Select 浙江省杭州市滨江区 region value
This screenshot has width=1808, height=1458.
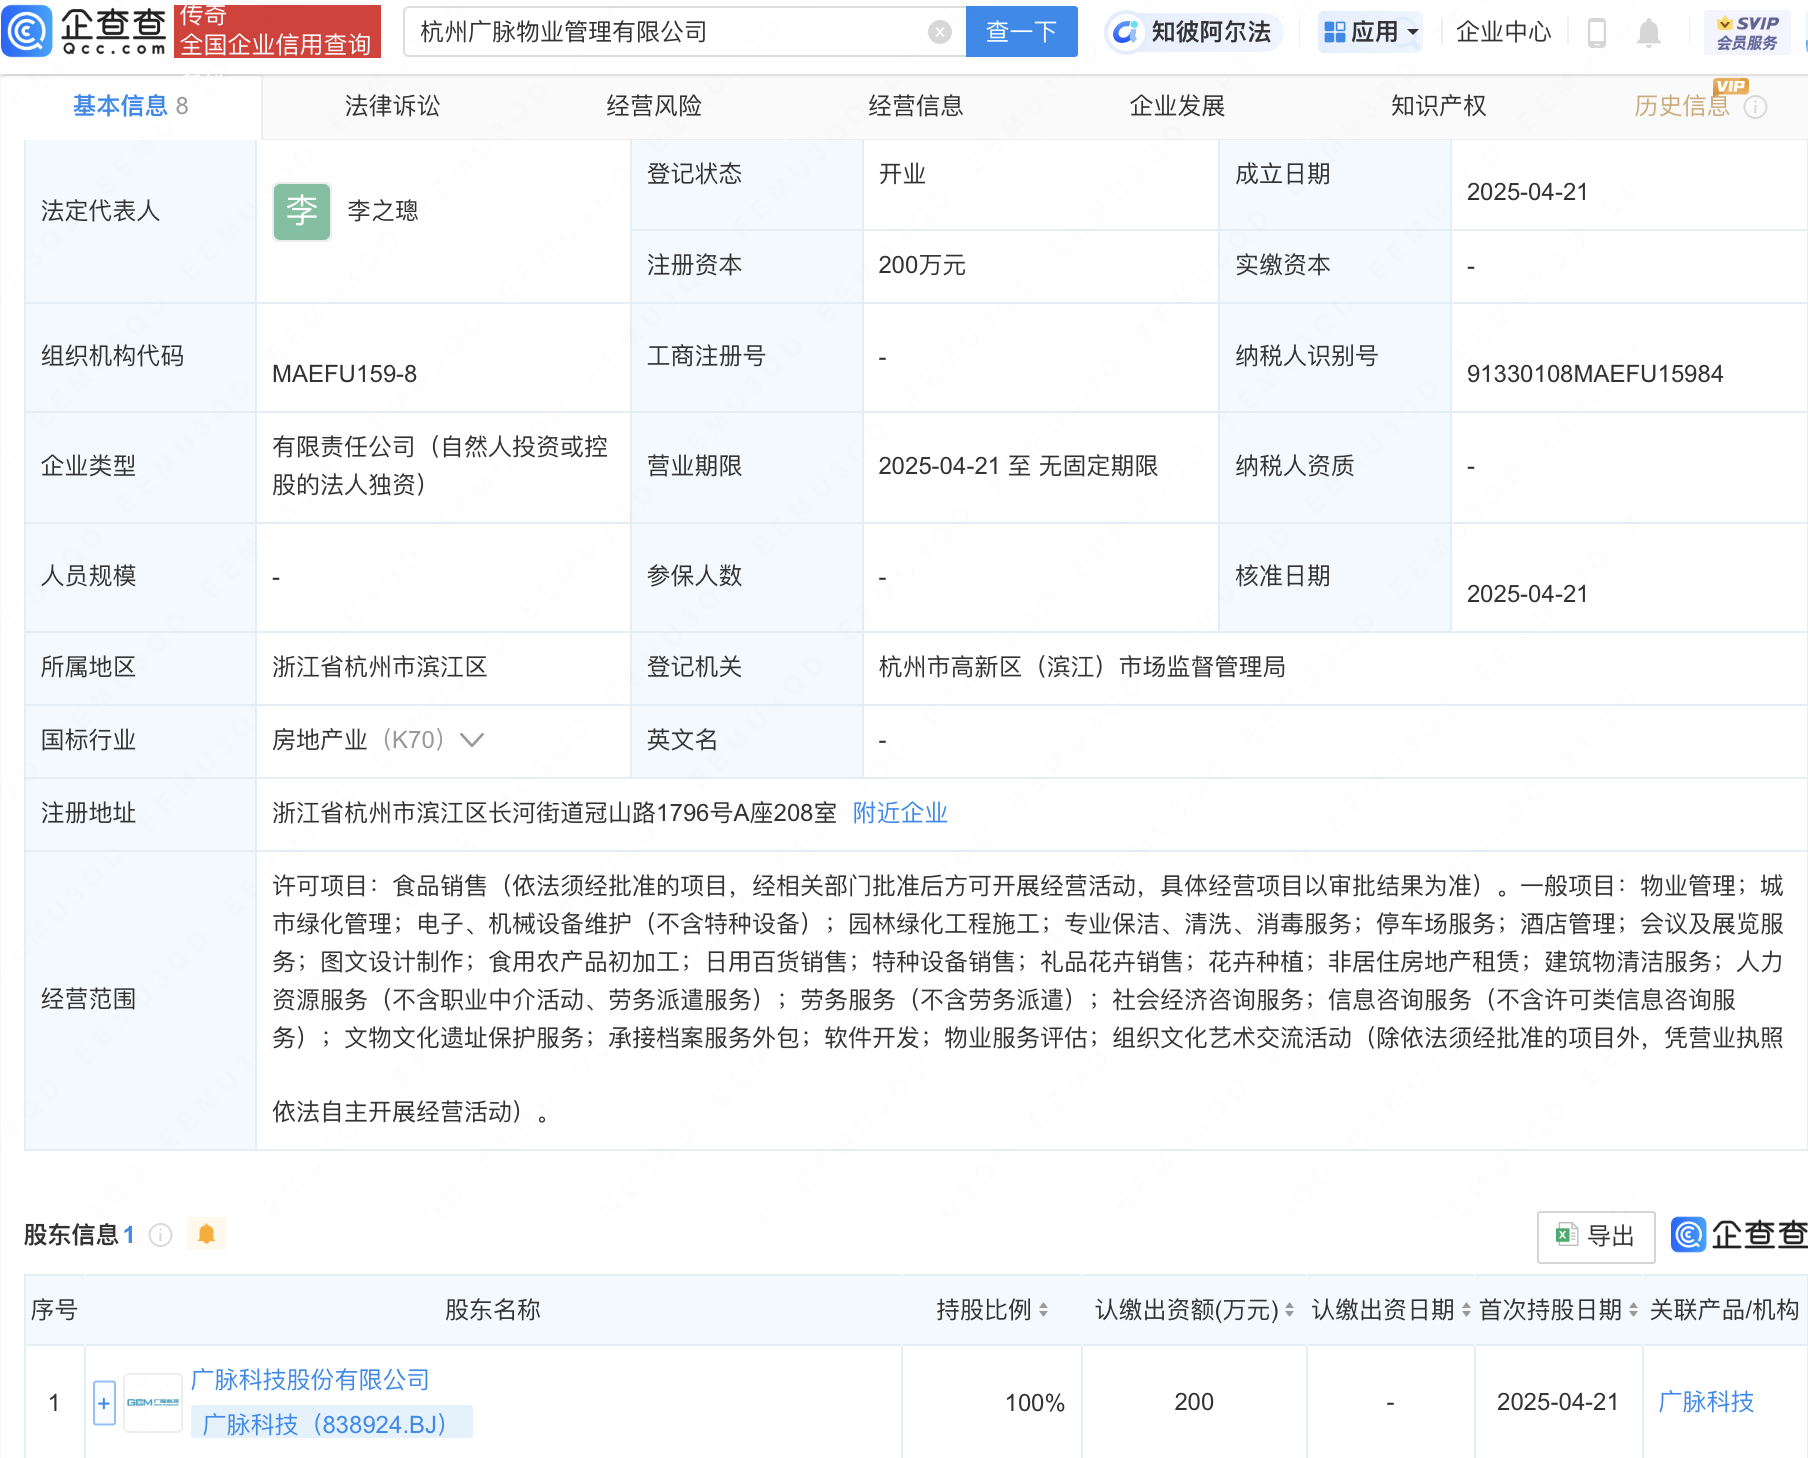coord(380,667)
